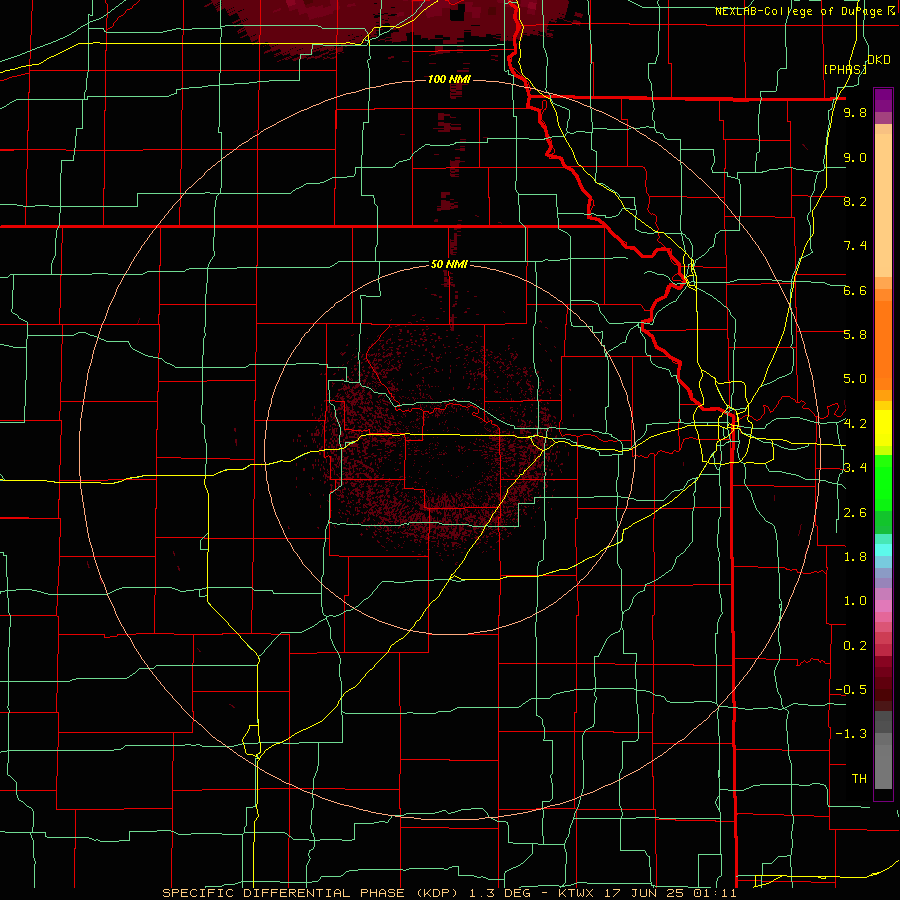Click the NEXLAB-College of DuPage label
Screen dimensions: 900x900
click(801, 11)
